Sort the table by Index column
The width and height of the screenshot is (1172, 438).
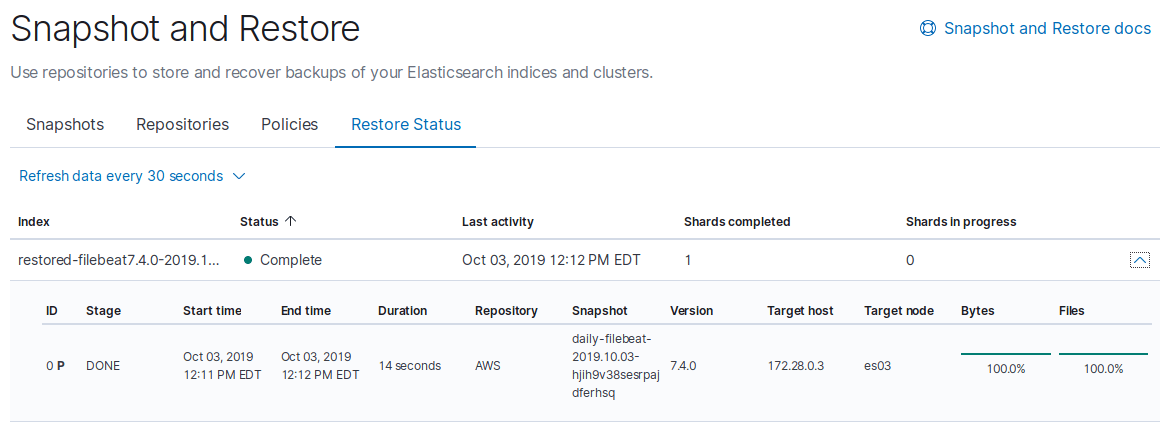(x=34, y=222)
